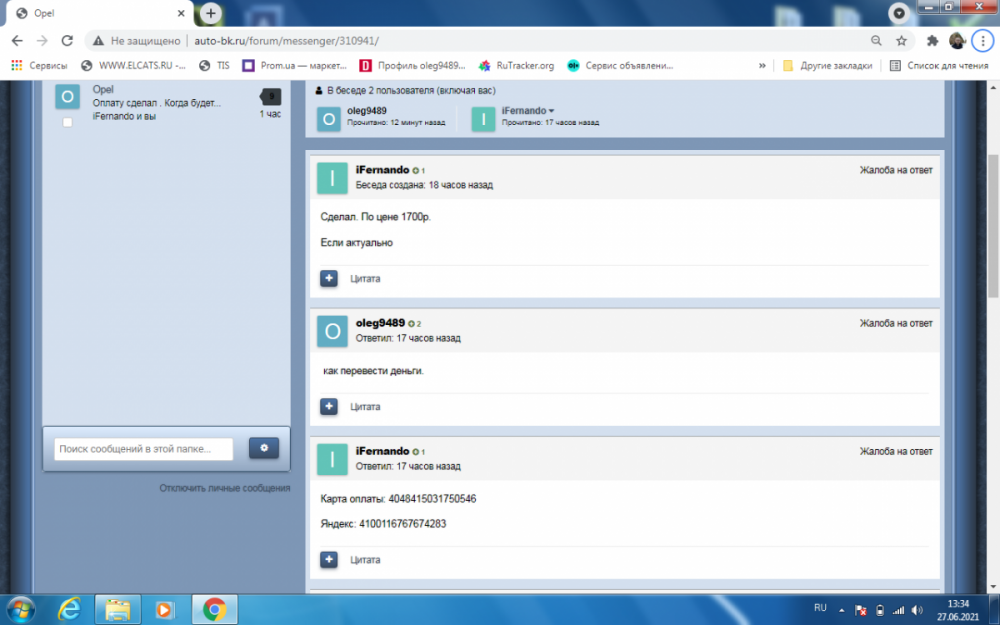Open the iFernando author name on the payment card message

pos(382,451)
